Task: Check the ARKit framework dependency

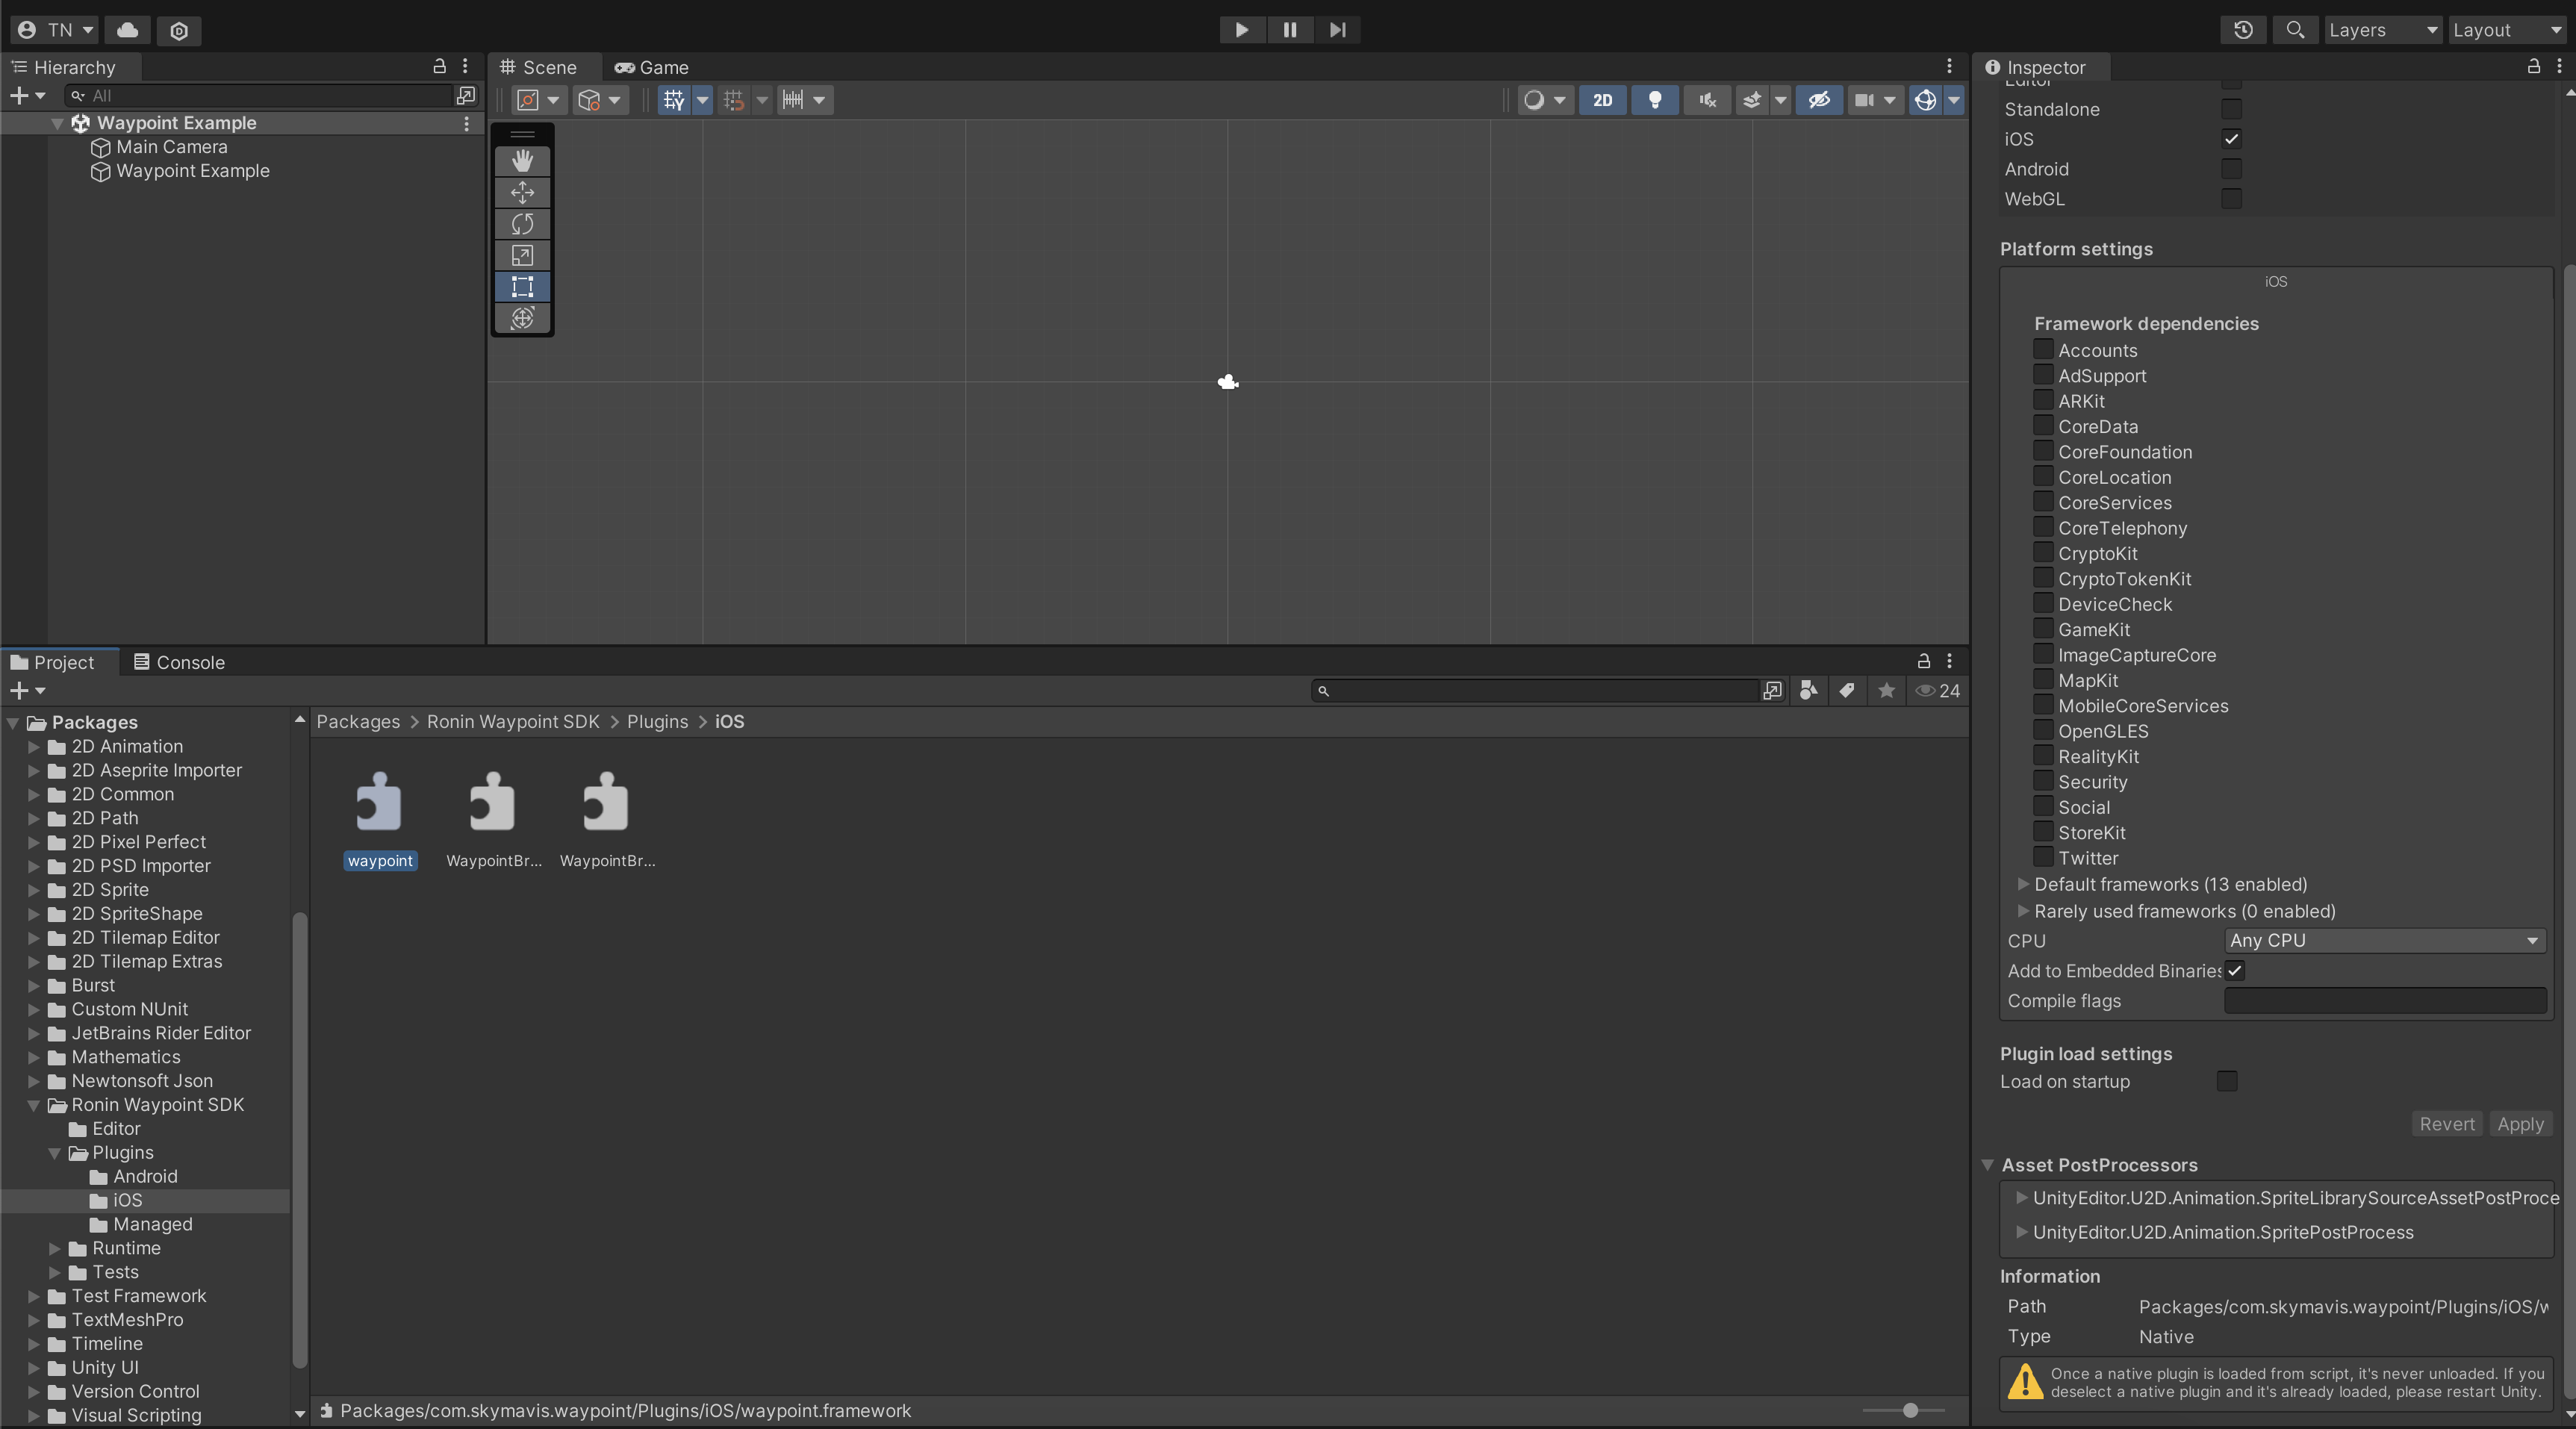Action: [2043, 400]
